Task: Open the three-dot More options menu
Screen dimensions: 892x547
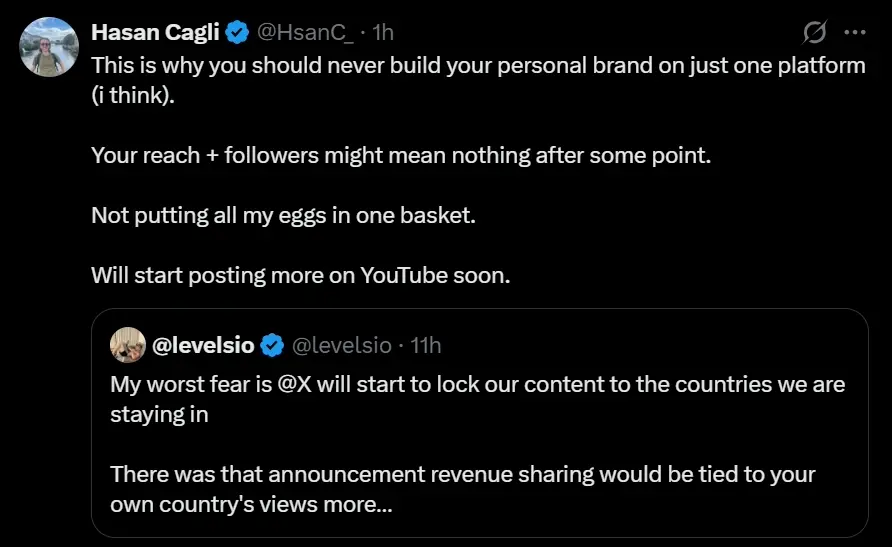Action: click(854, 32)
